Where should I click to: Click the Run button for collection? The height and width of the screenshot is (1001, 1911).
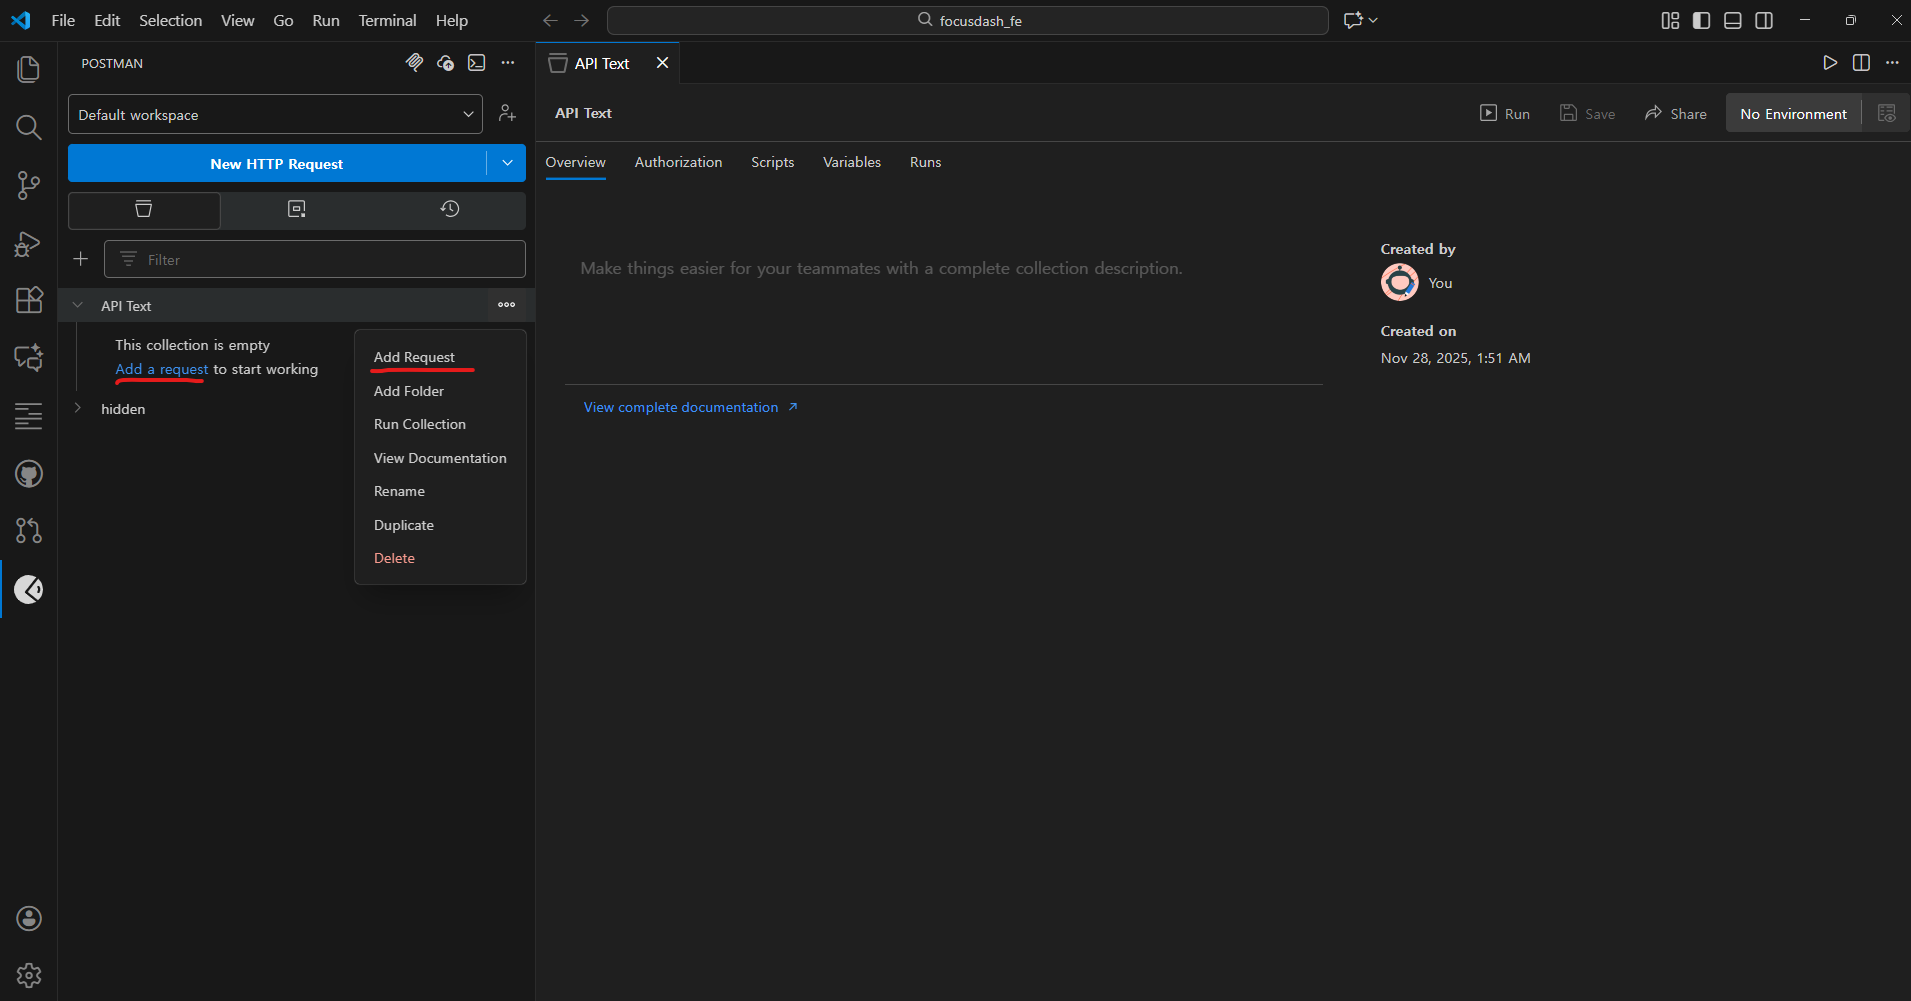[1505, 114]
